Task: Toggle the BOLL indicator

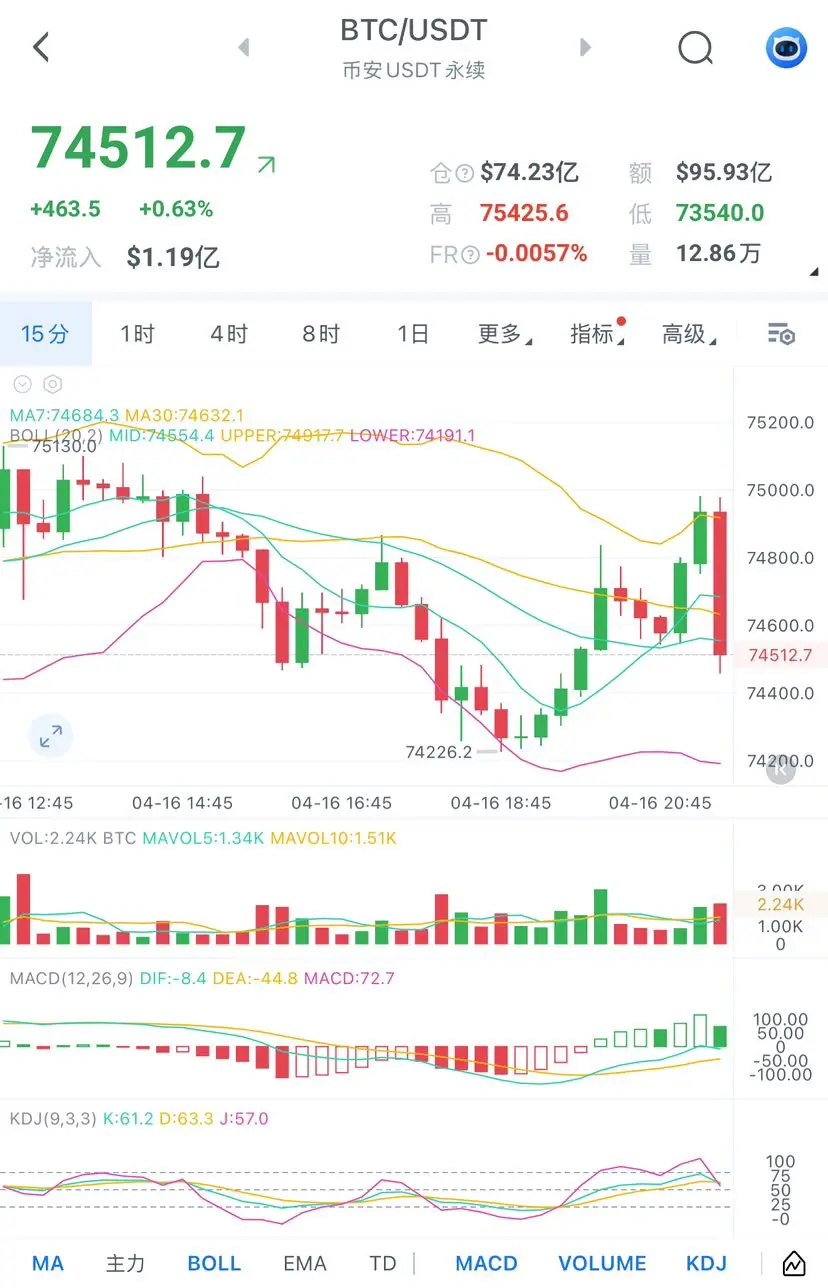Action: pos(214,1263)
